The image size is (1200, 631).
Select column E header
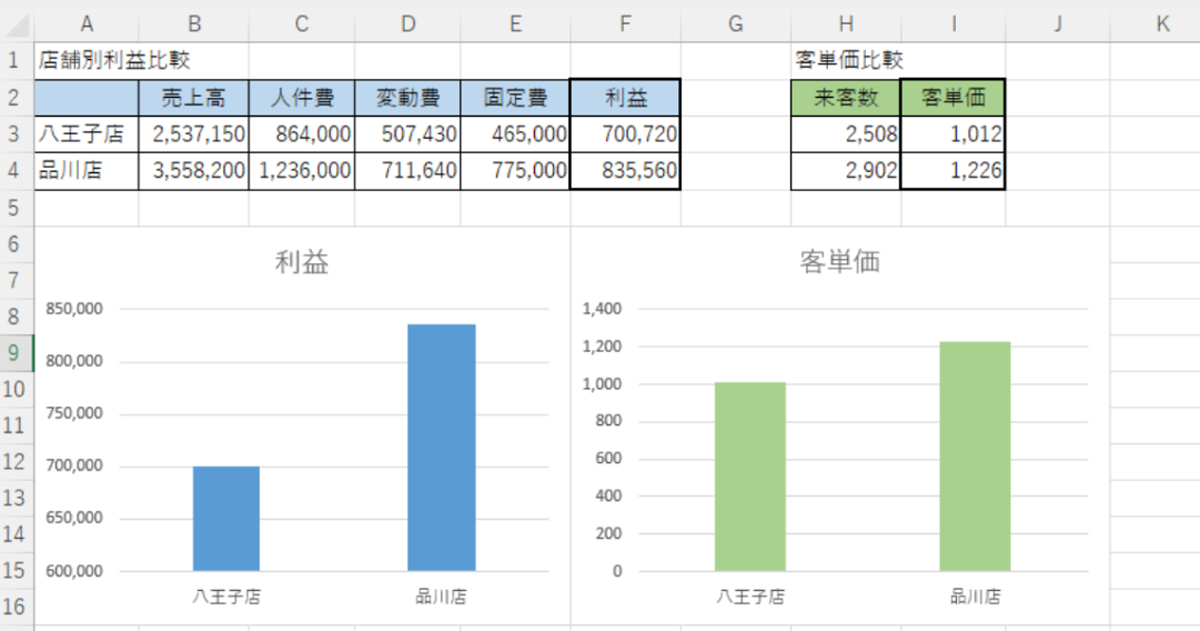point(515,23)
